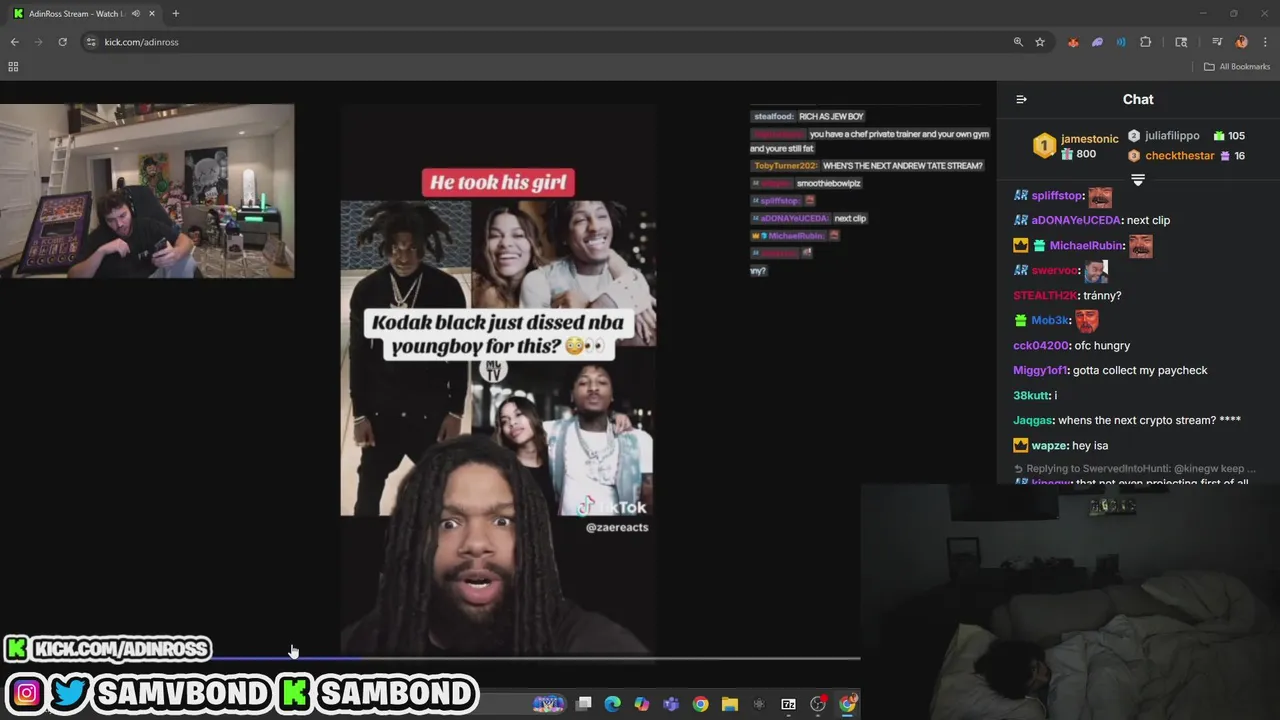This screenshot has width=1280, height=720.
Task: Go forward using browser forward arrow
Action: point(38,42)
